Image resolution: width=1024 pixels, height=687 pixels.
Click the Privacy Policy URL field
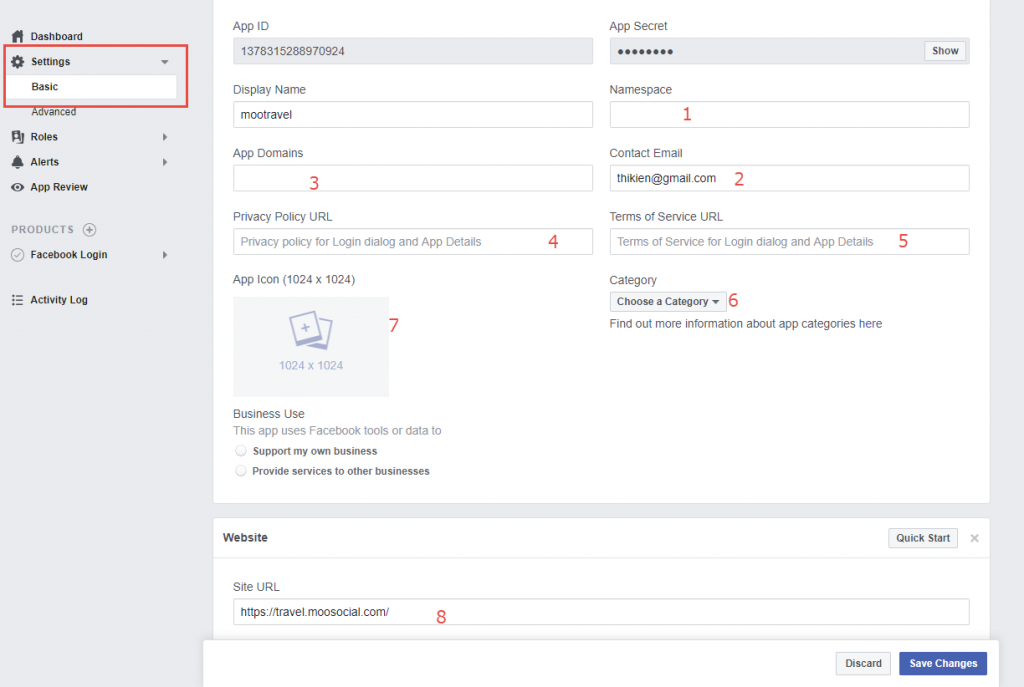[413, 241]
